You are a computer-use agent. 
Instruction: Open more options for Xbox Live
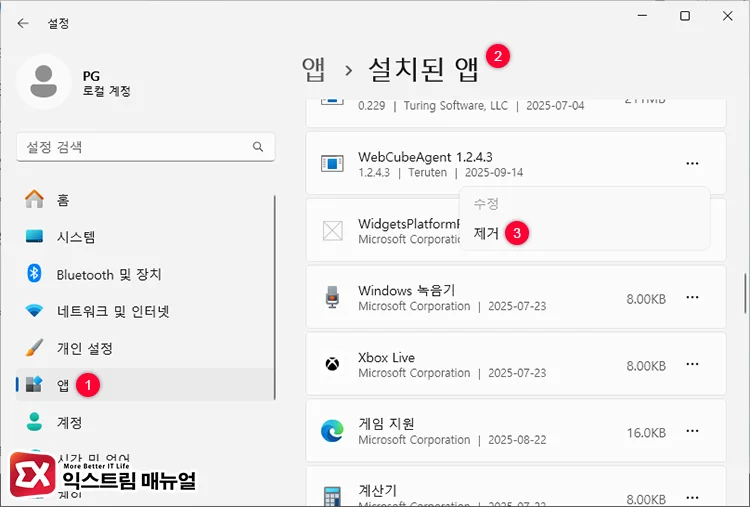692,364
